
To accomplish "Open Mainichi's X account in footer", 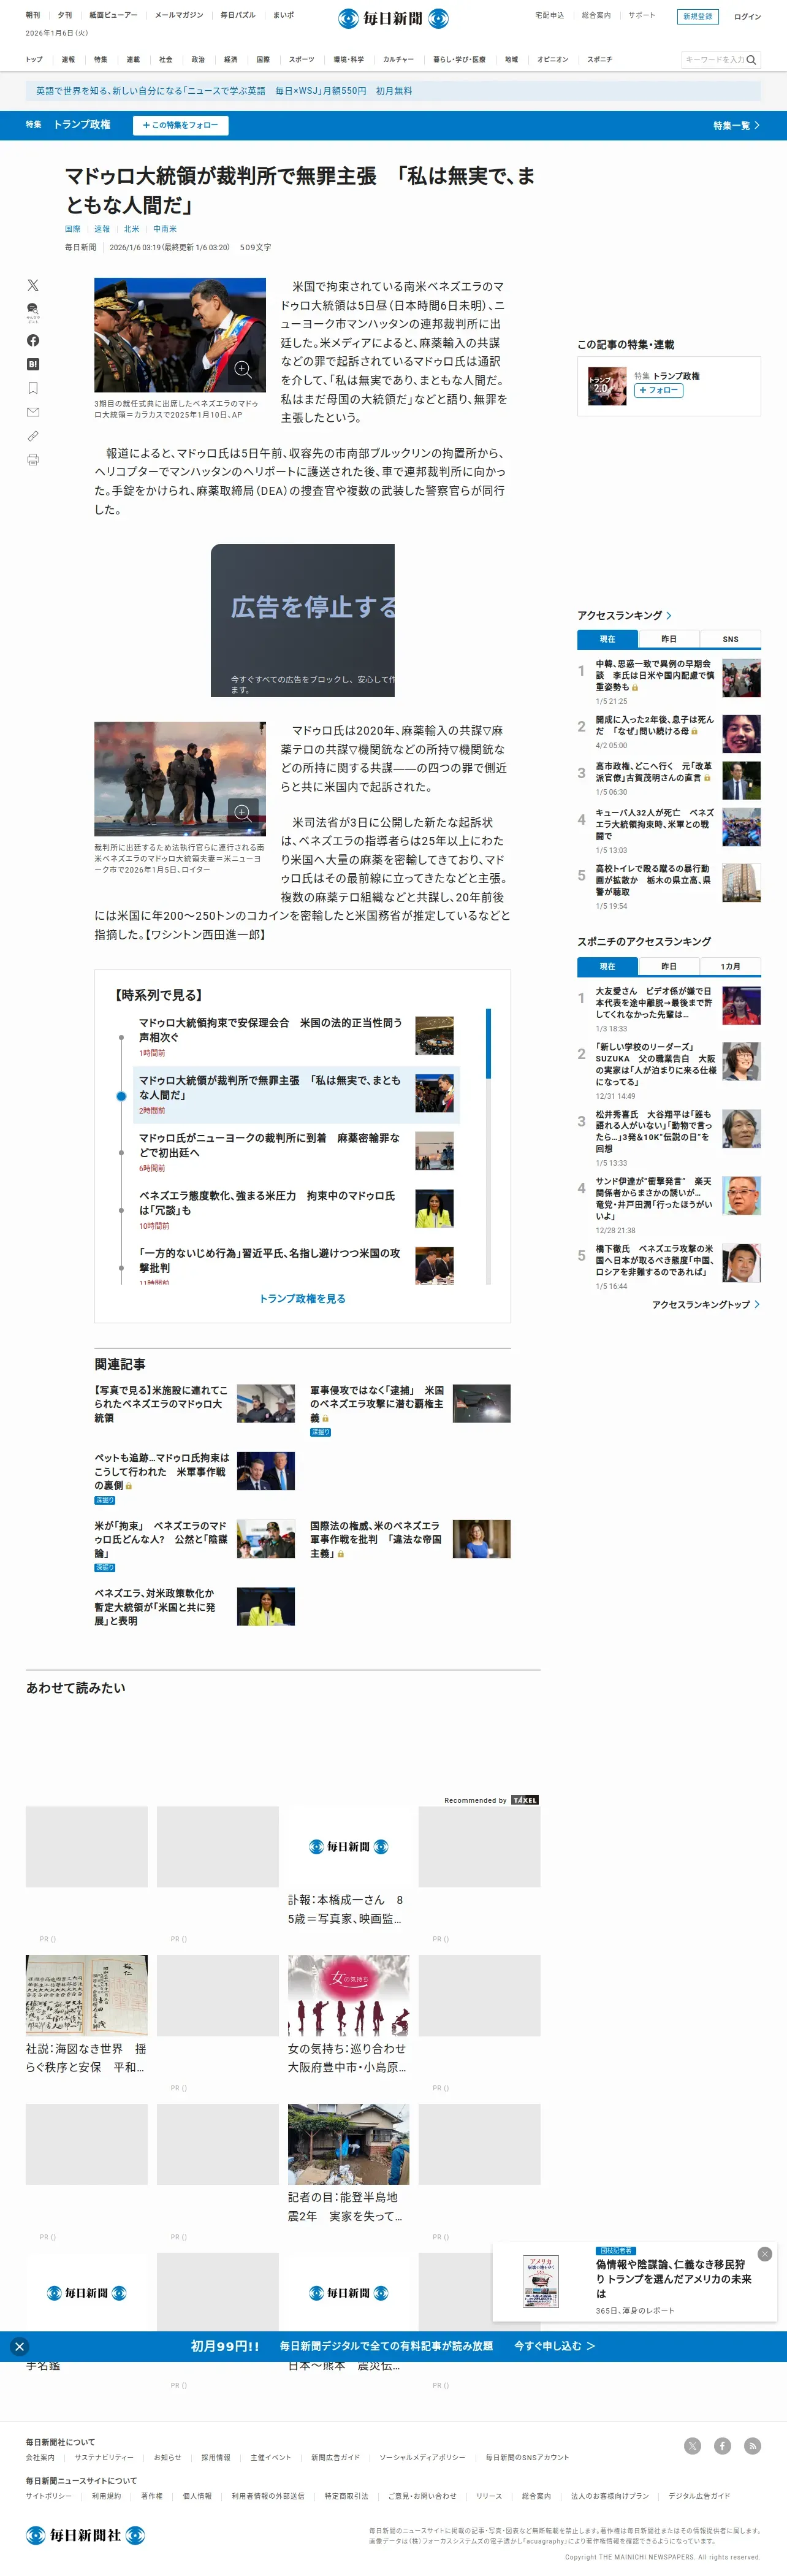I will (692, 2446).
